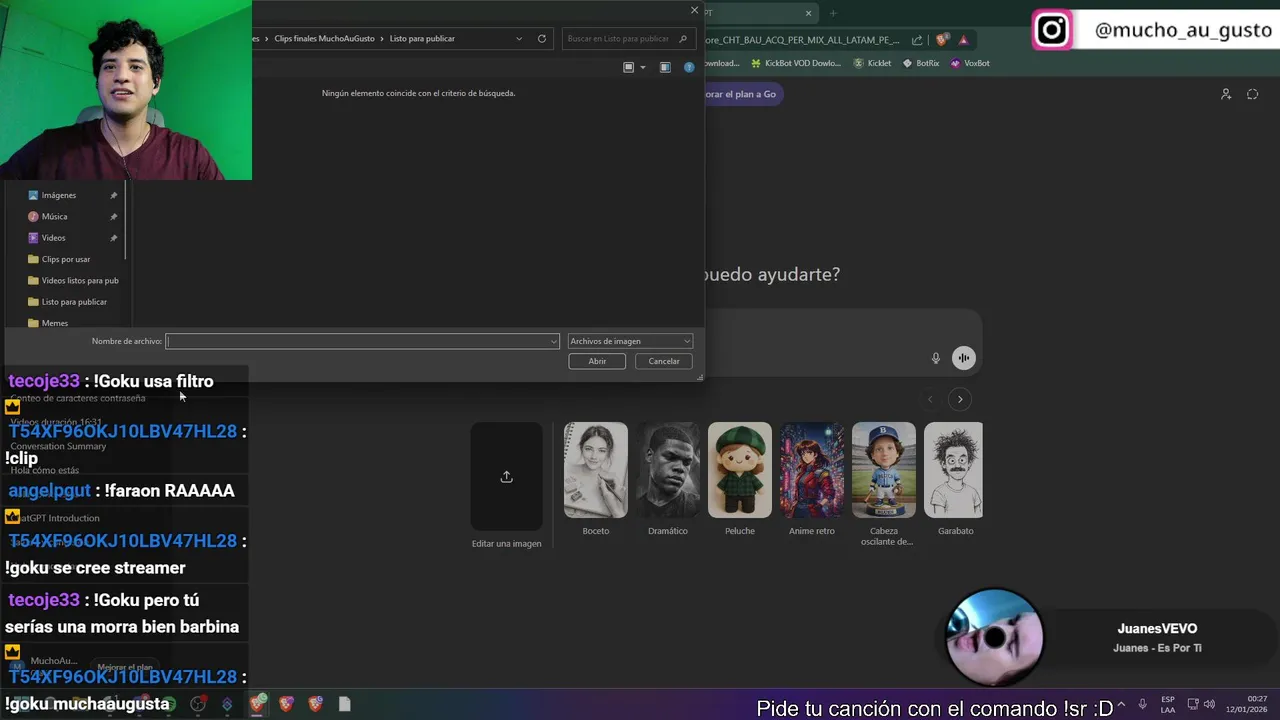Select Videos in file dialog sidebar
This screenshot has height=720, width=1280.
pos(54,238)
